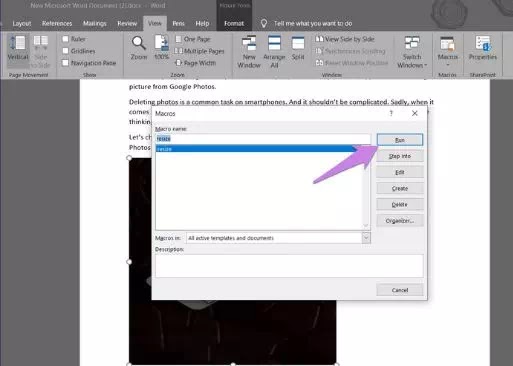Split the document window
513x366 pixels.
[x=298, y=48]
